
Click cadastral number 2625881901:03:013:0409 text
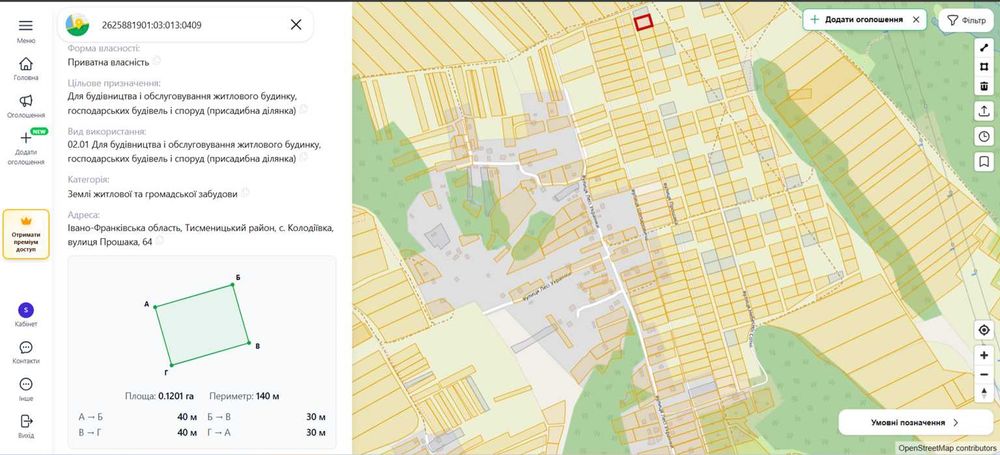[152, 25]
